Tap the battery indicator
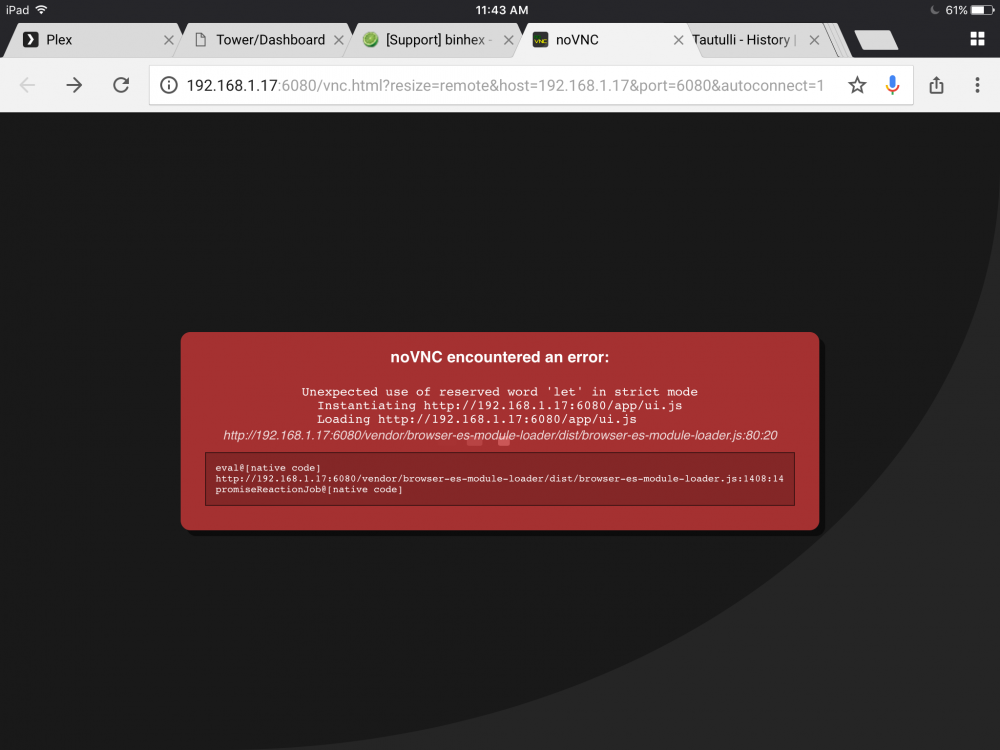1000x750 pixels. [982, 10]
